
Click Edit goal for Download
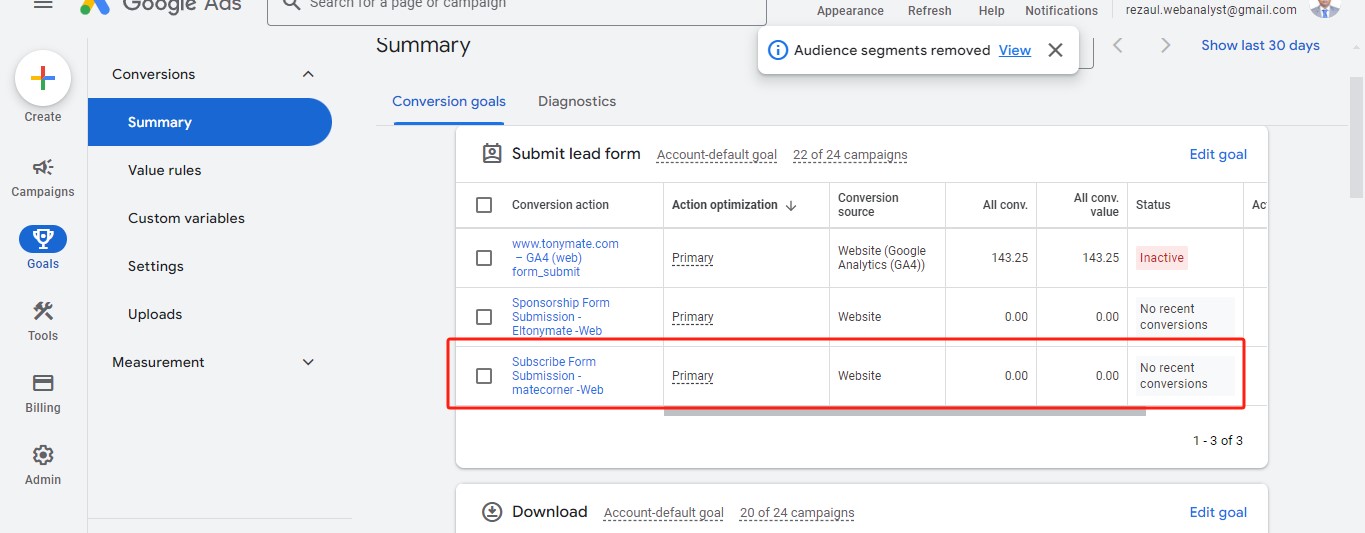coord(1218,512)
